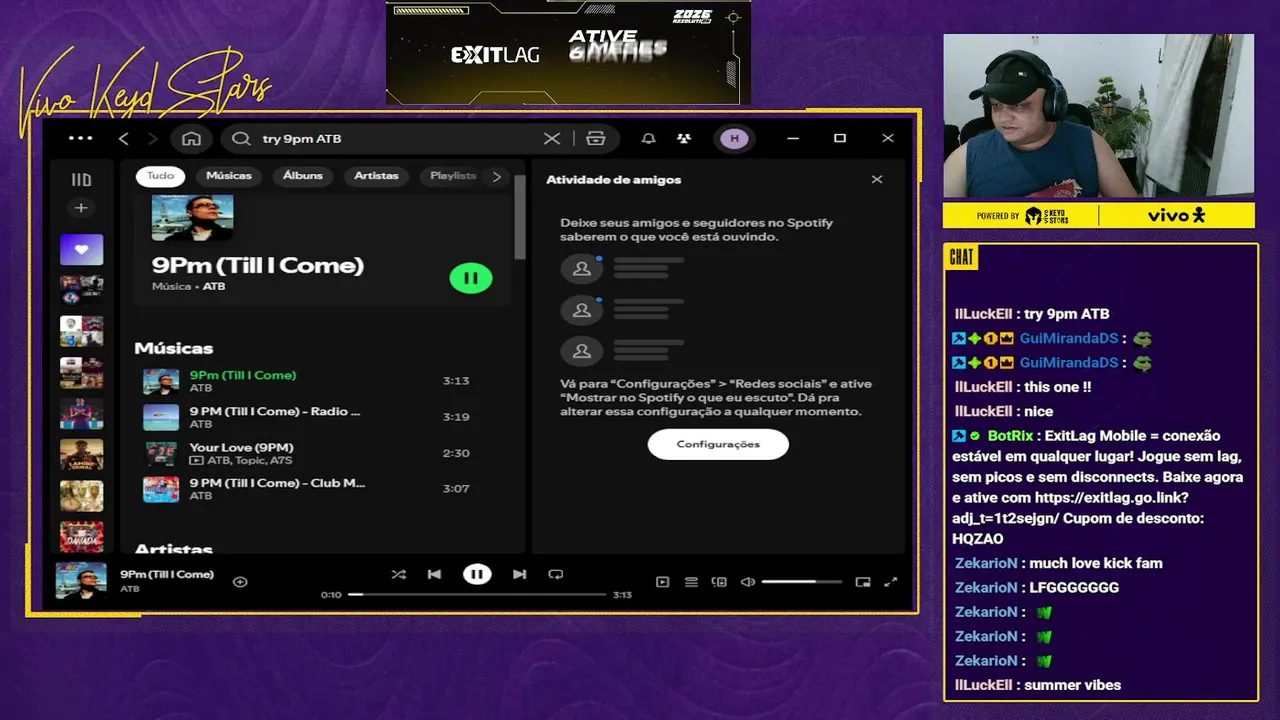Select the 'Músicas' filter chip

[228, 176]
